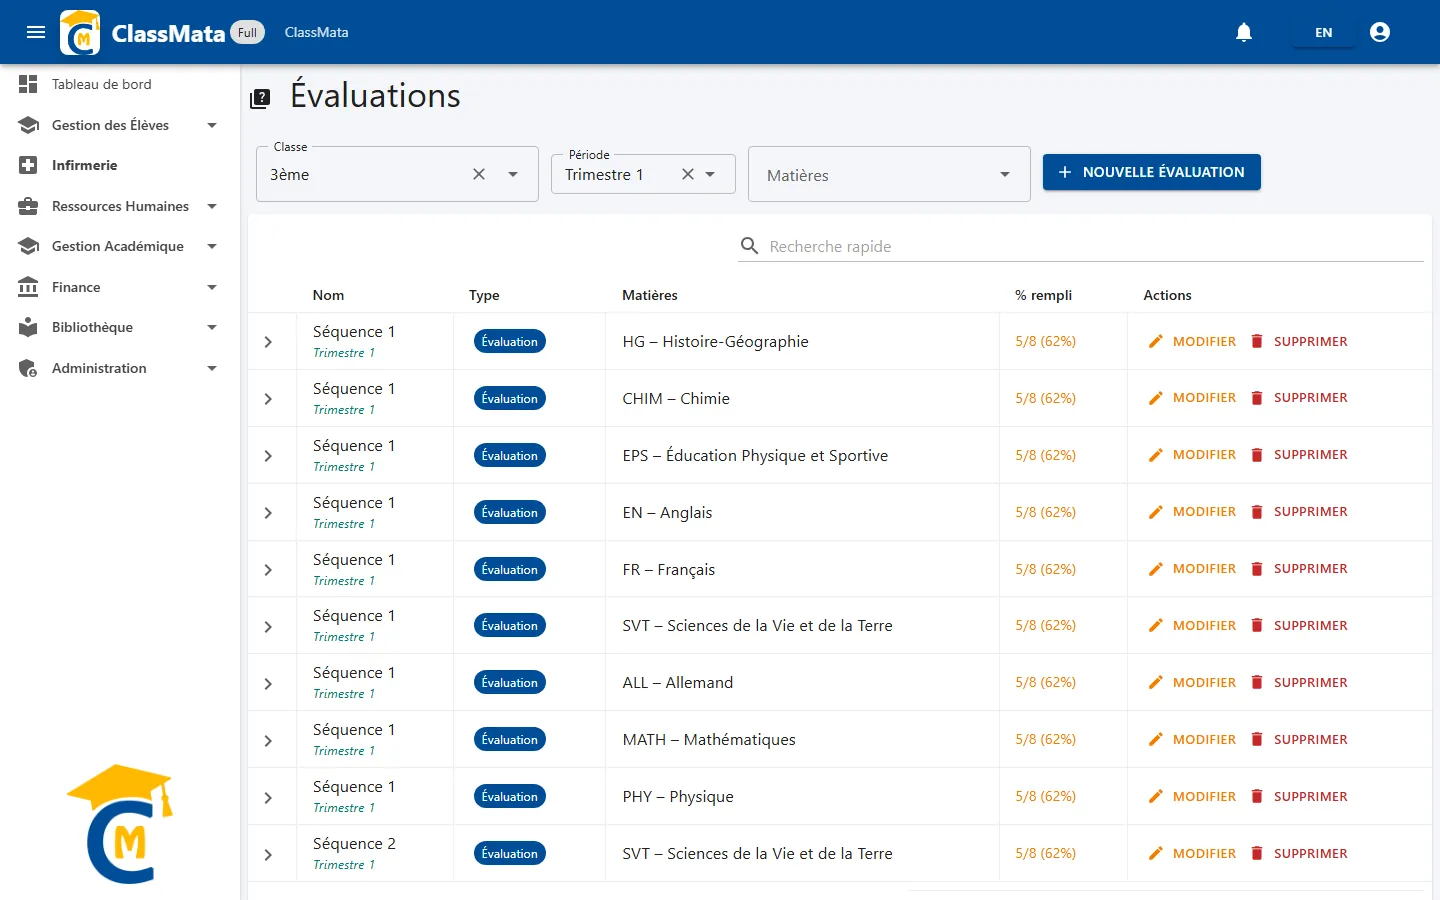Click the Finance bank building icon
Screen dimensions: 1440x900
click(x=28, y=287)
